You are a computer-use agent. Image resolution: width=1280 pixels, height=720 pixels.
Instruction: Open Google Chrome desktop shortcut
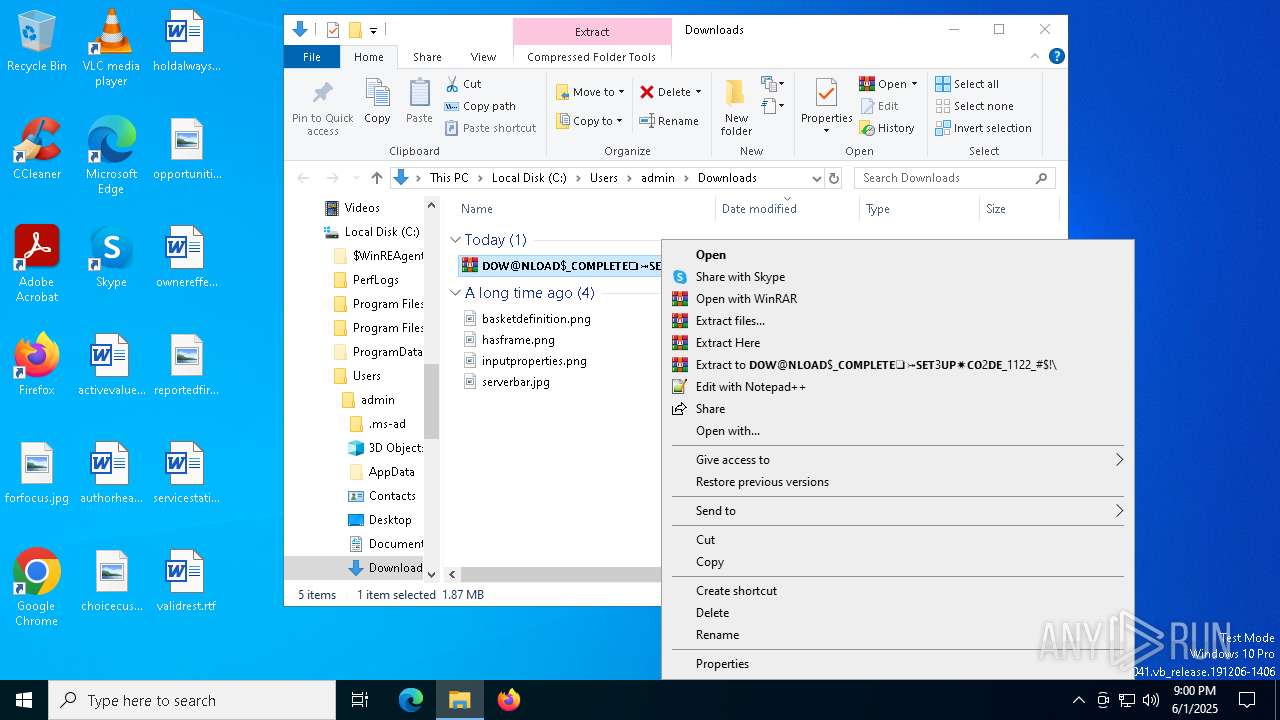click(x=37, y=587)
